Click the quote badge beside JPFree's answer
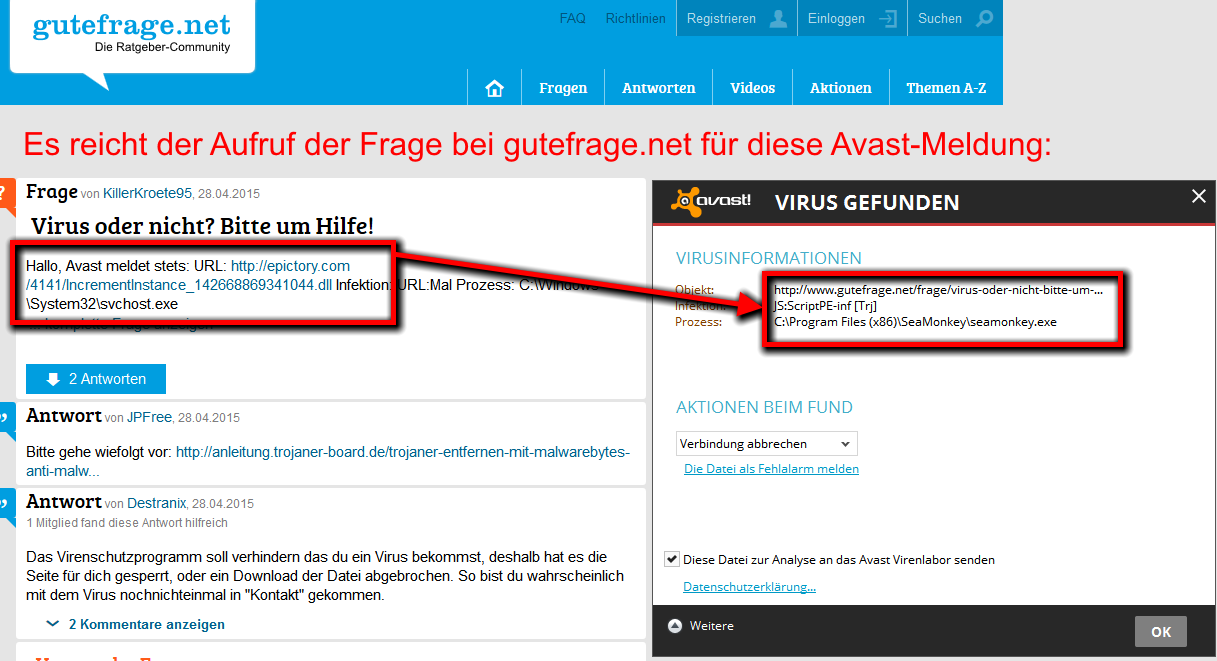The width and height of the screenshot is (1217, 661). pos(7,420)
